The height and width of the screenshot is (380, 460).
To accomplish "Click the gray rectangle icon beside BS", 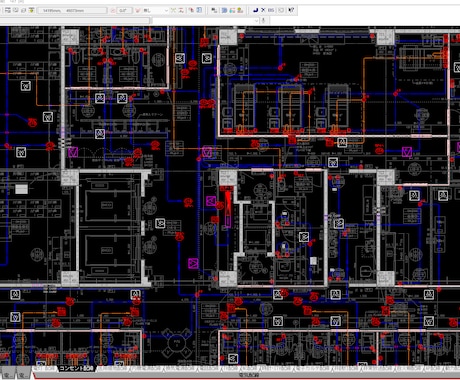I will click(281, 10).
